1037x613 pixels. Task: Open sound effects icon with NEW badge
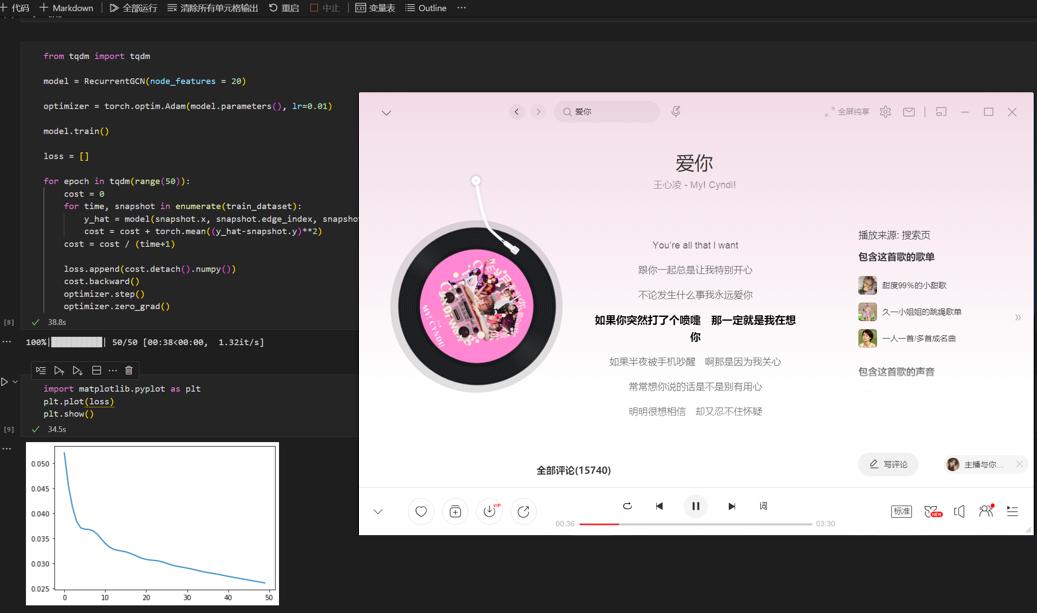pos(933,511)
